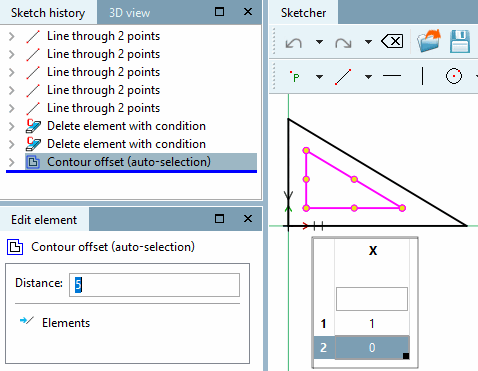Maximize the Edit element panel
This screenshot has width=478, height=371.
click(x=219, y=219)
